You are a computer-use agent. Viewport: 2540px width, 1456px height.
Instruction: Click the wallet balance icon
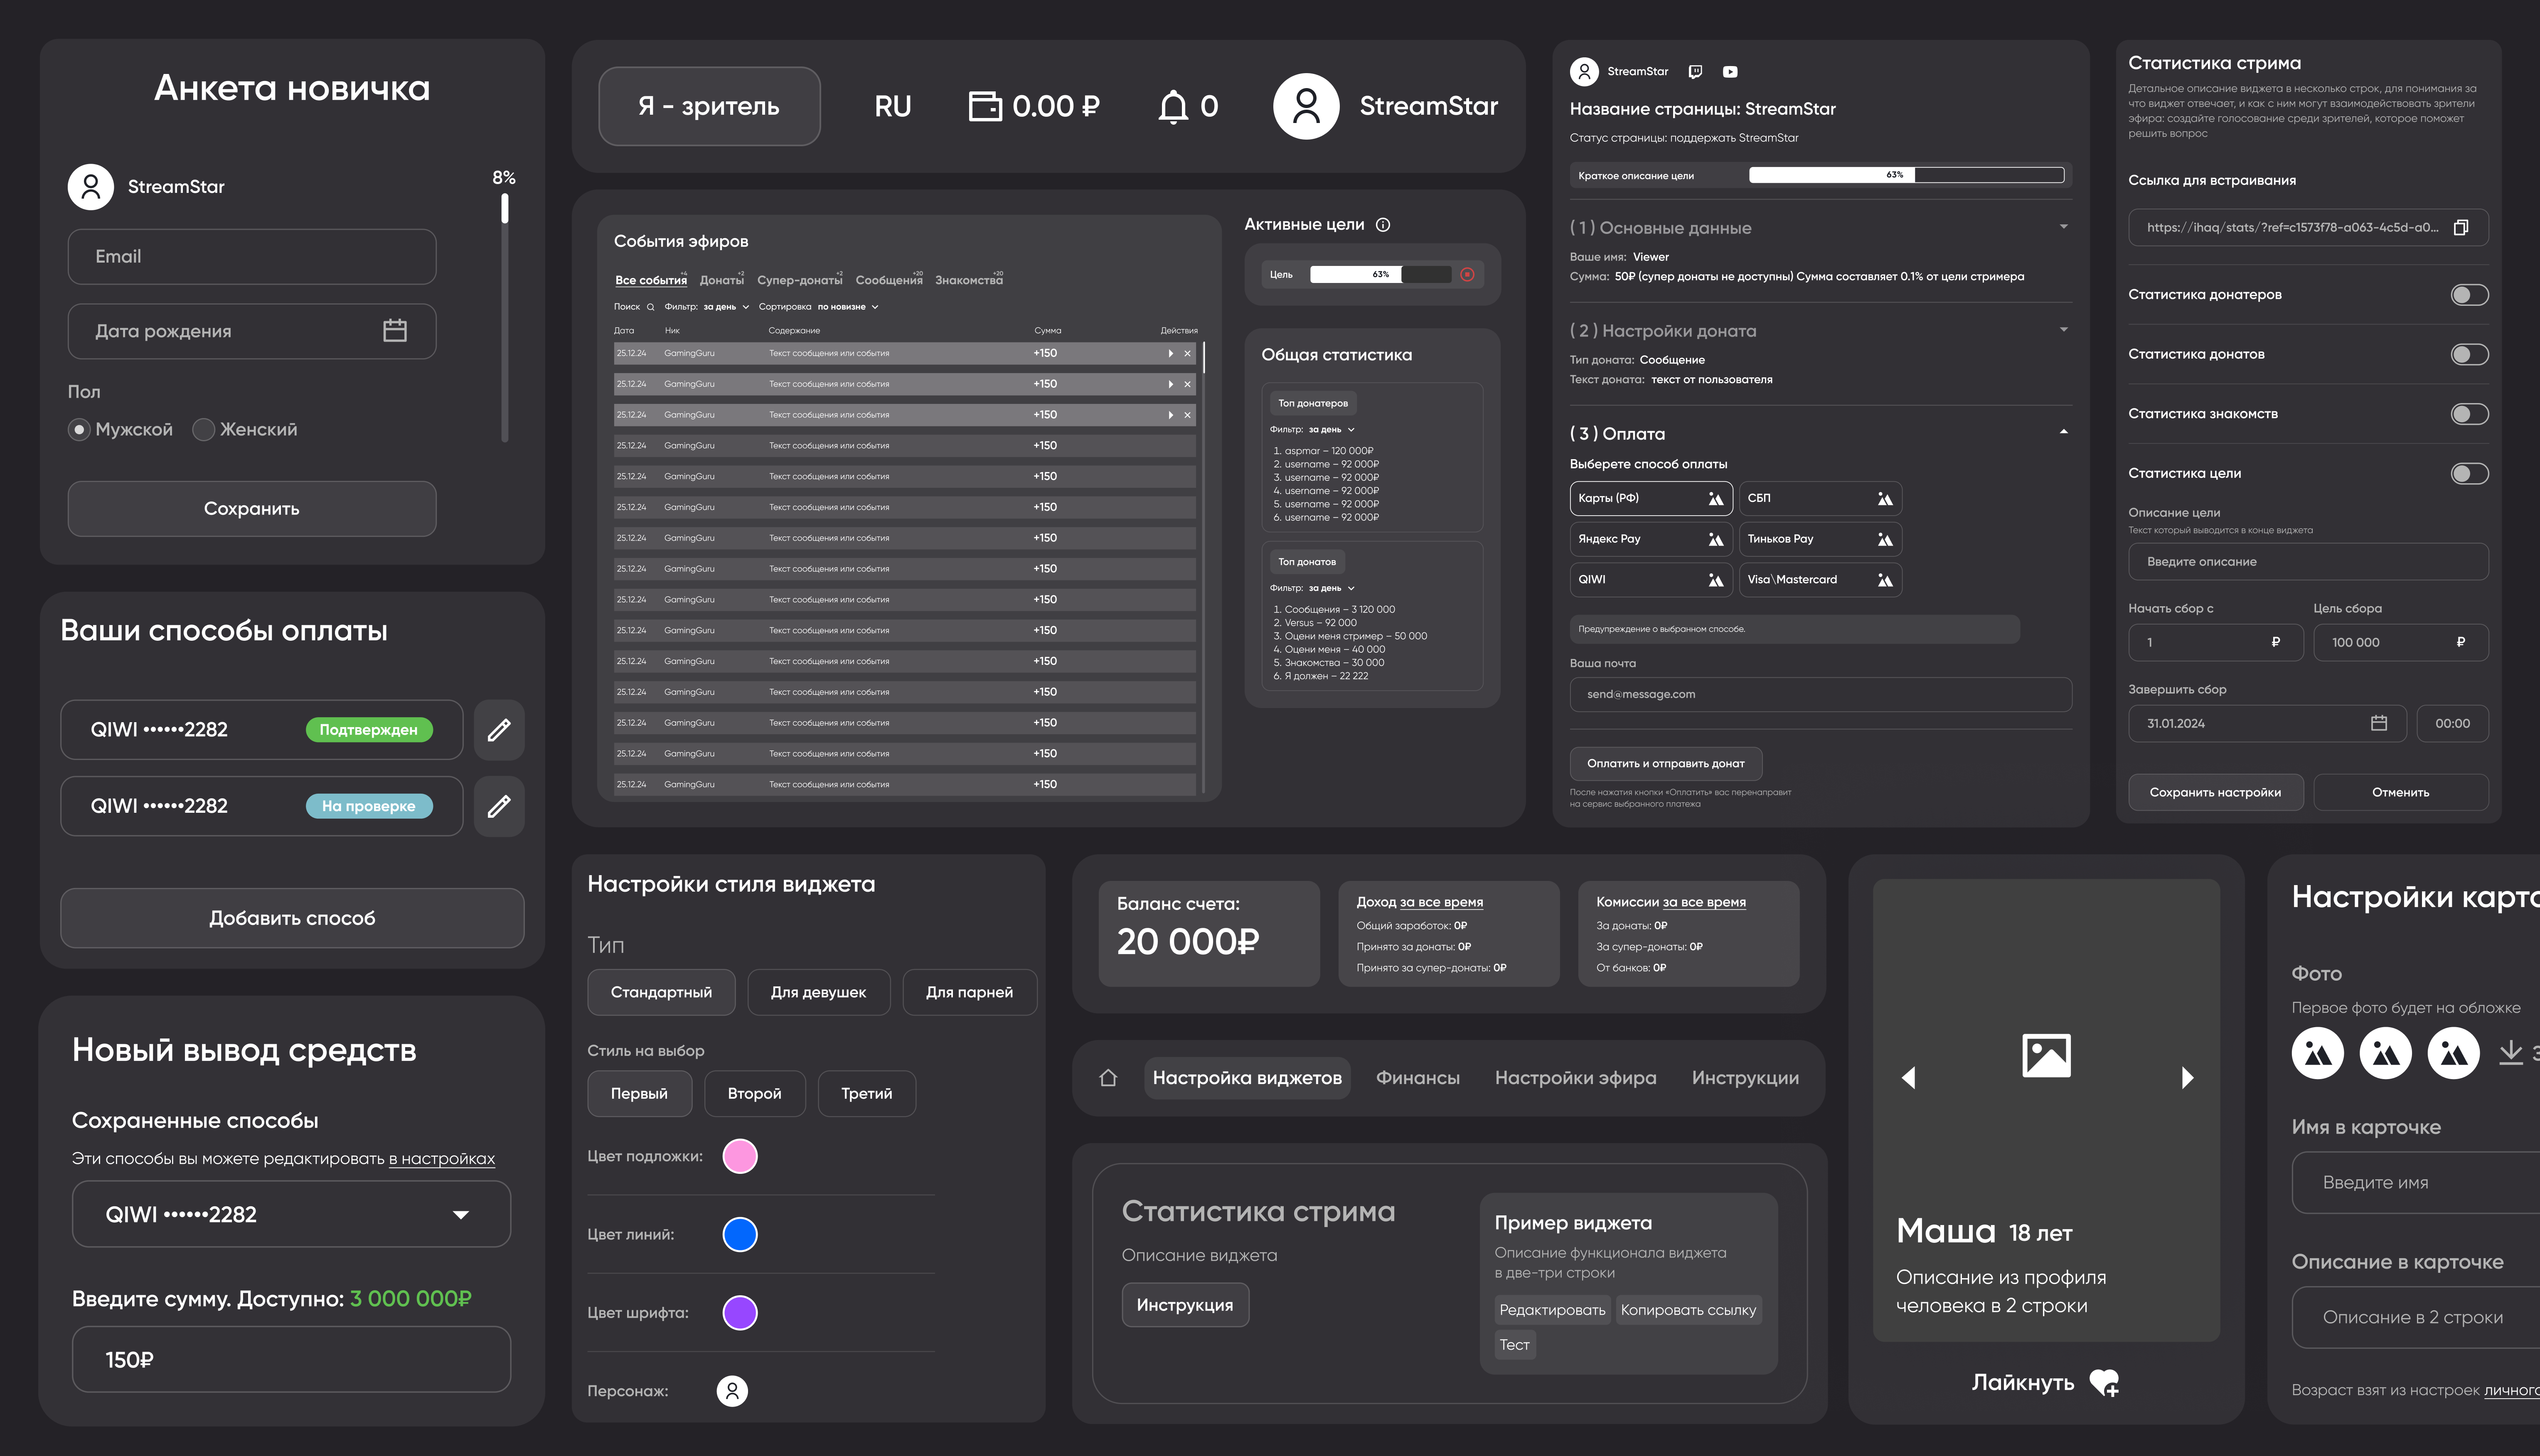[984, 106]
